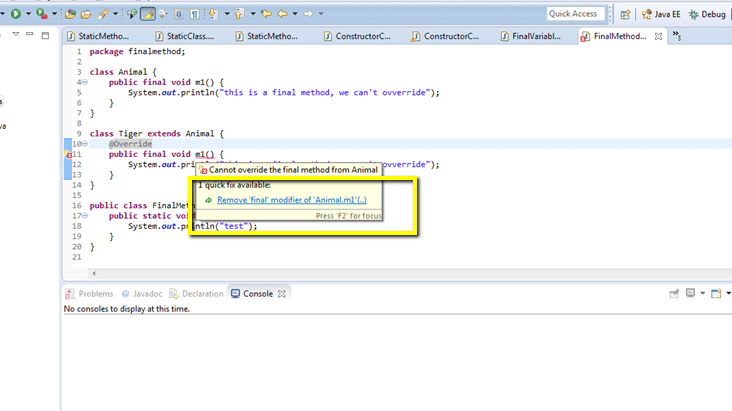
Task: Click the Open Perspective icon
Action: click(625, 14)
